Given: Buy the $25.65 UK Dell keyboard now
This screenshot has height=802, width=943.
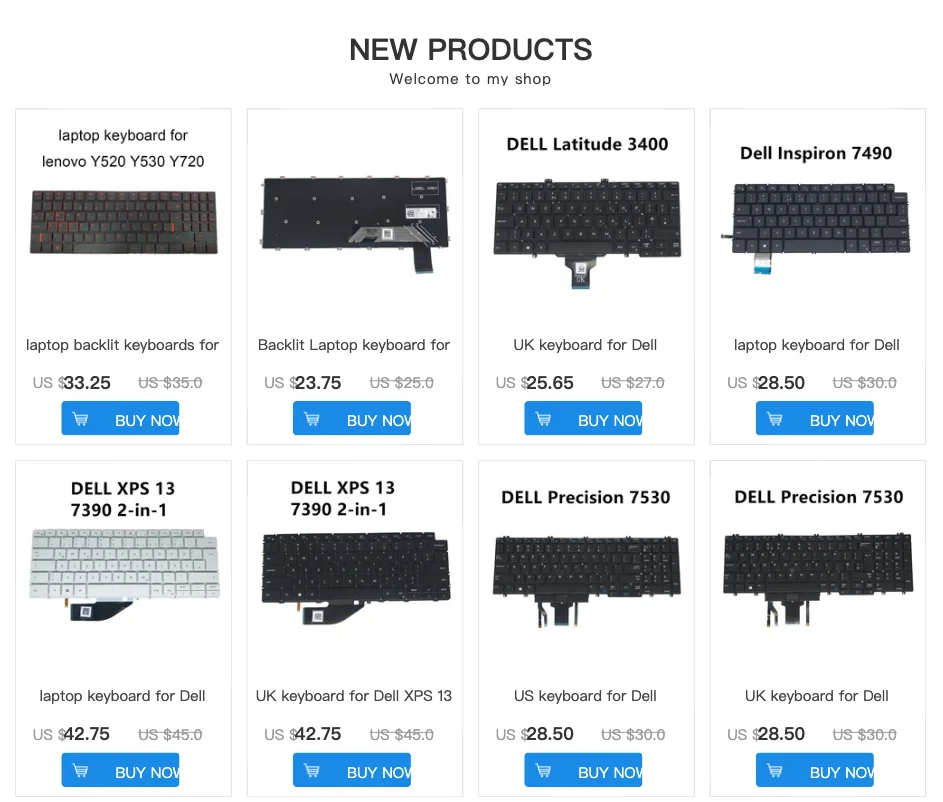Looking at the screenshot, I should (583, 418).
